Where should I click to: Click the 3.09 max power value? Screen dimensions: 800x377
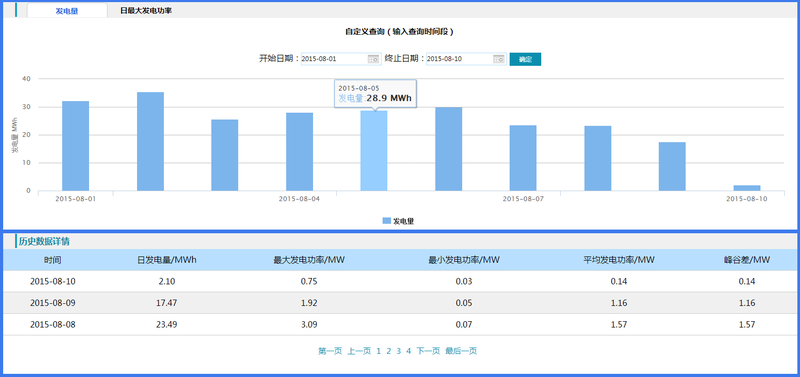309,324
